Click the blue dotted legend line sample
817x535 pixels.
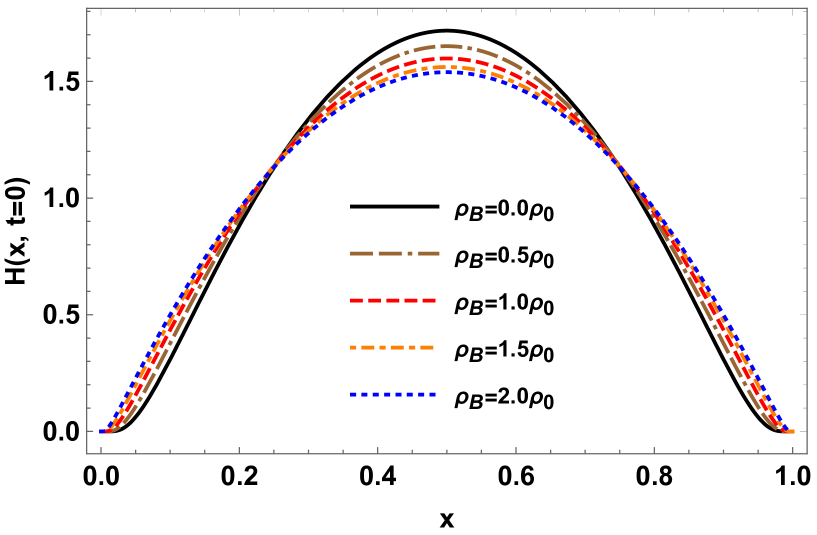tap(392, 395)
